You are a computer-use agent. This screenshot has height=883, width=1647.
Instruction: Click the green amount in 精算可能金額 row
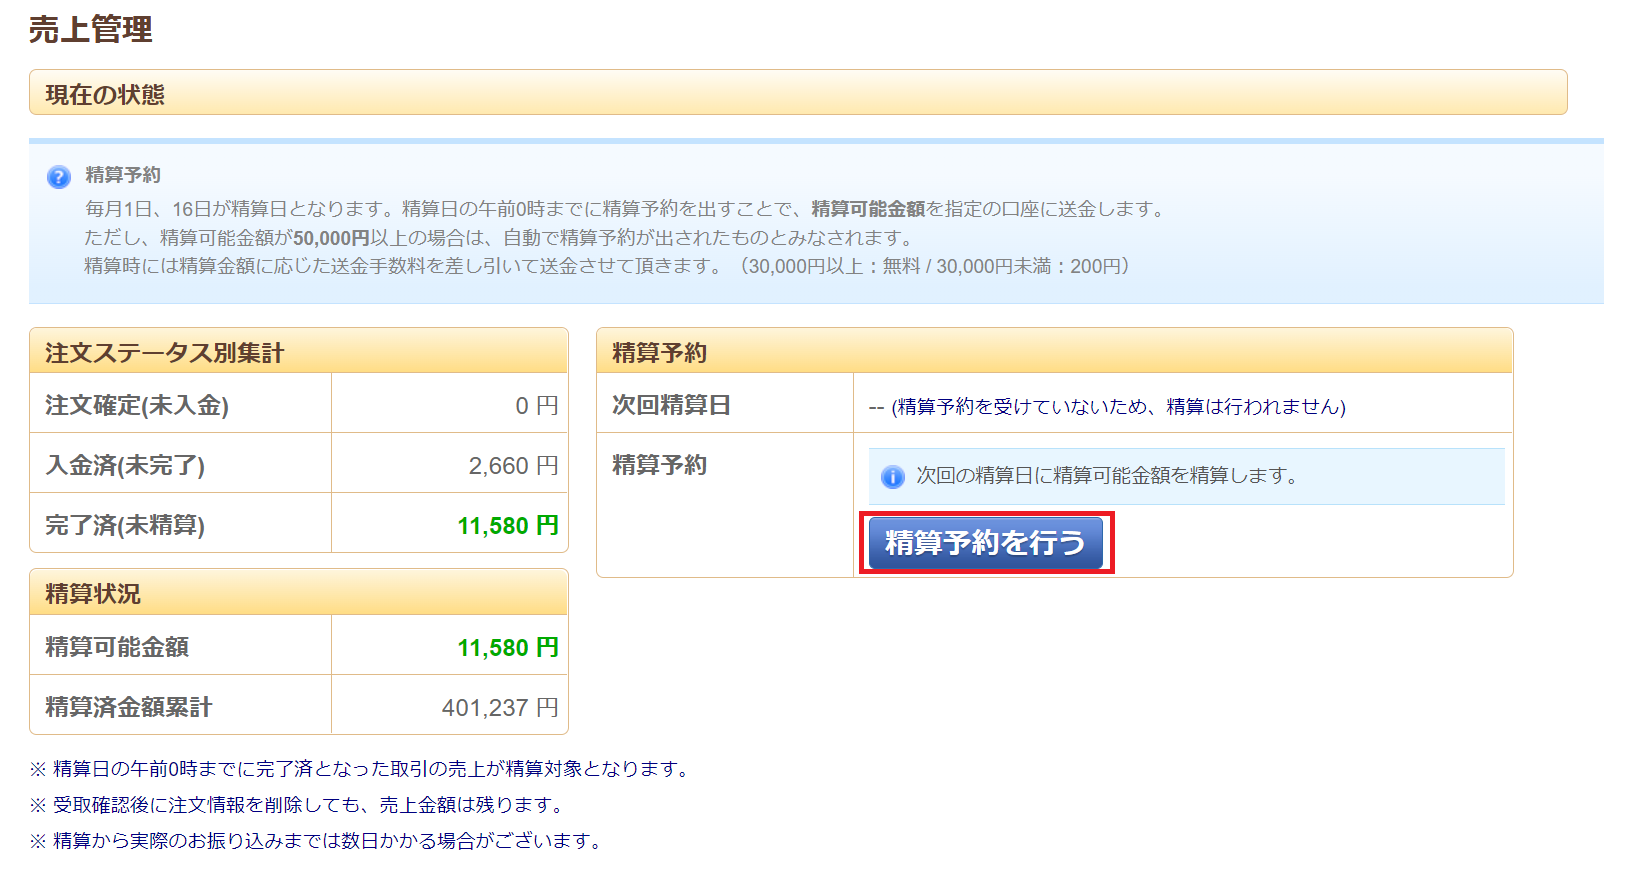pos(507,647)
